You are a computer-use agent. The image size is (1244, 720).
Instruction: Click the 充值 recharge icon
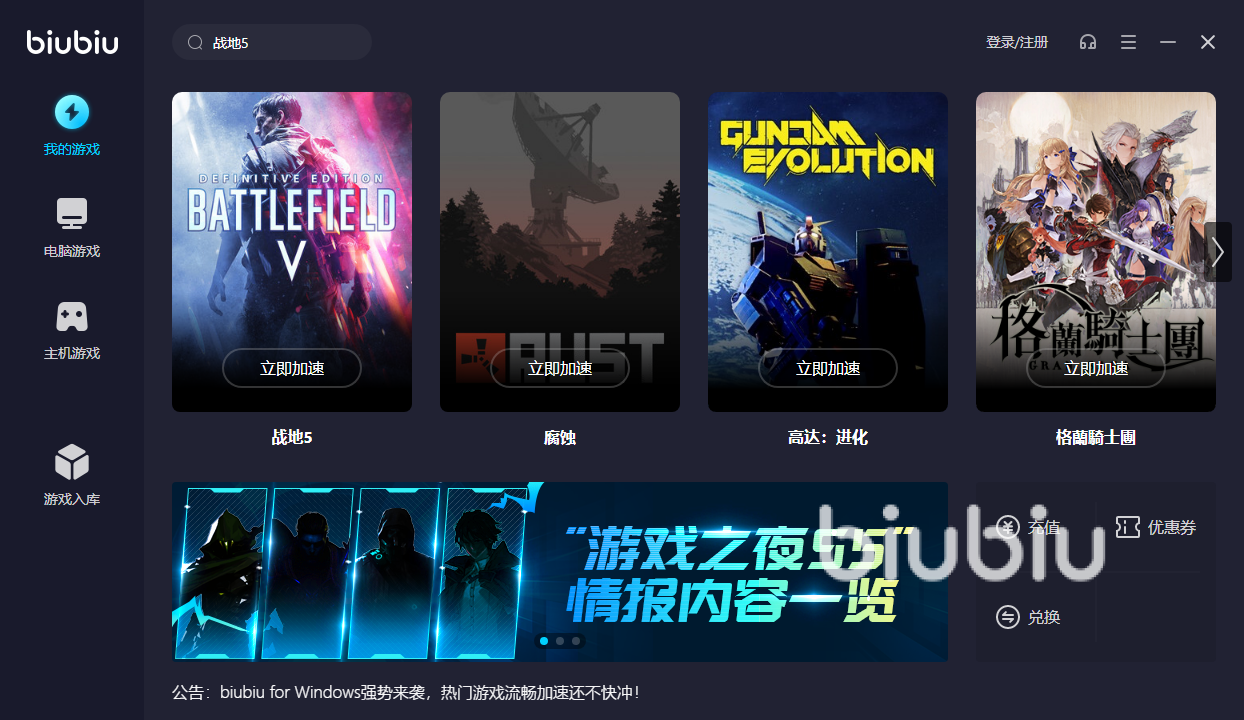click(x=1008, y=527)
